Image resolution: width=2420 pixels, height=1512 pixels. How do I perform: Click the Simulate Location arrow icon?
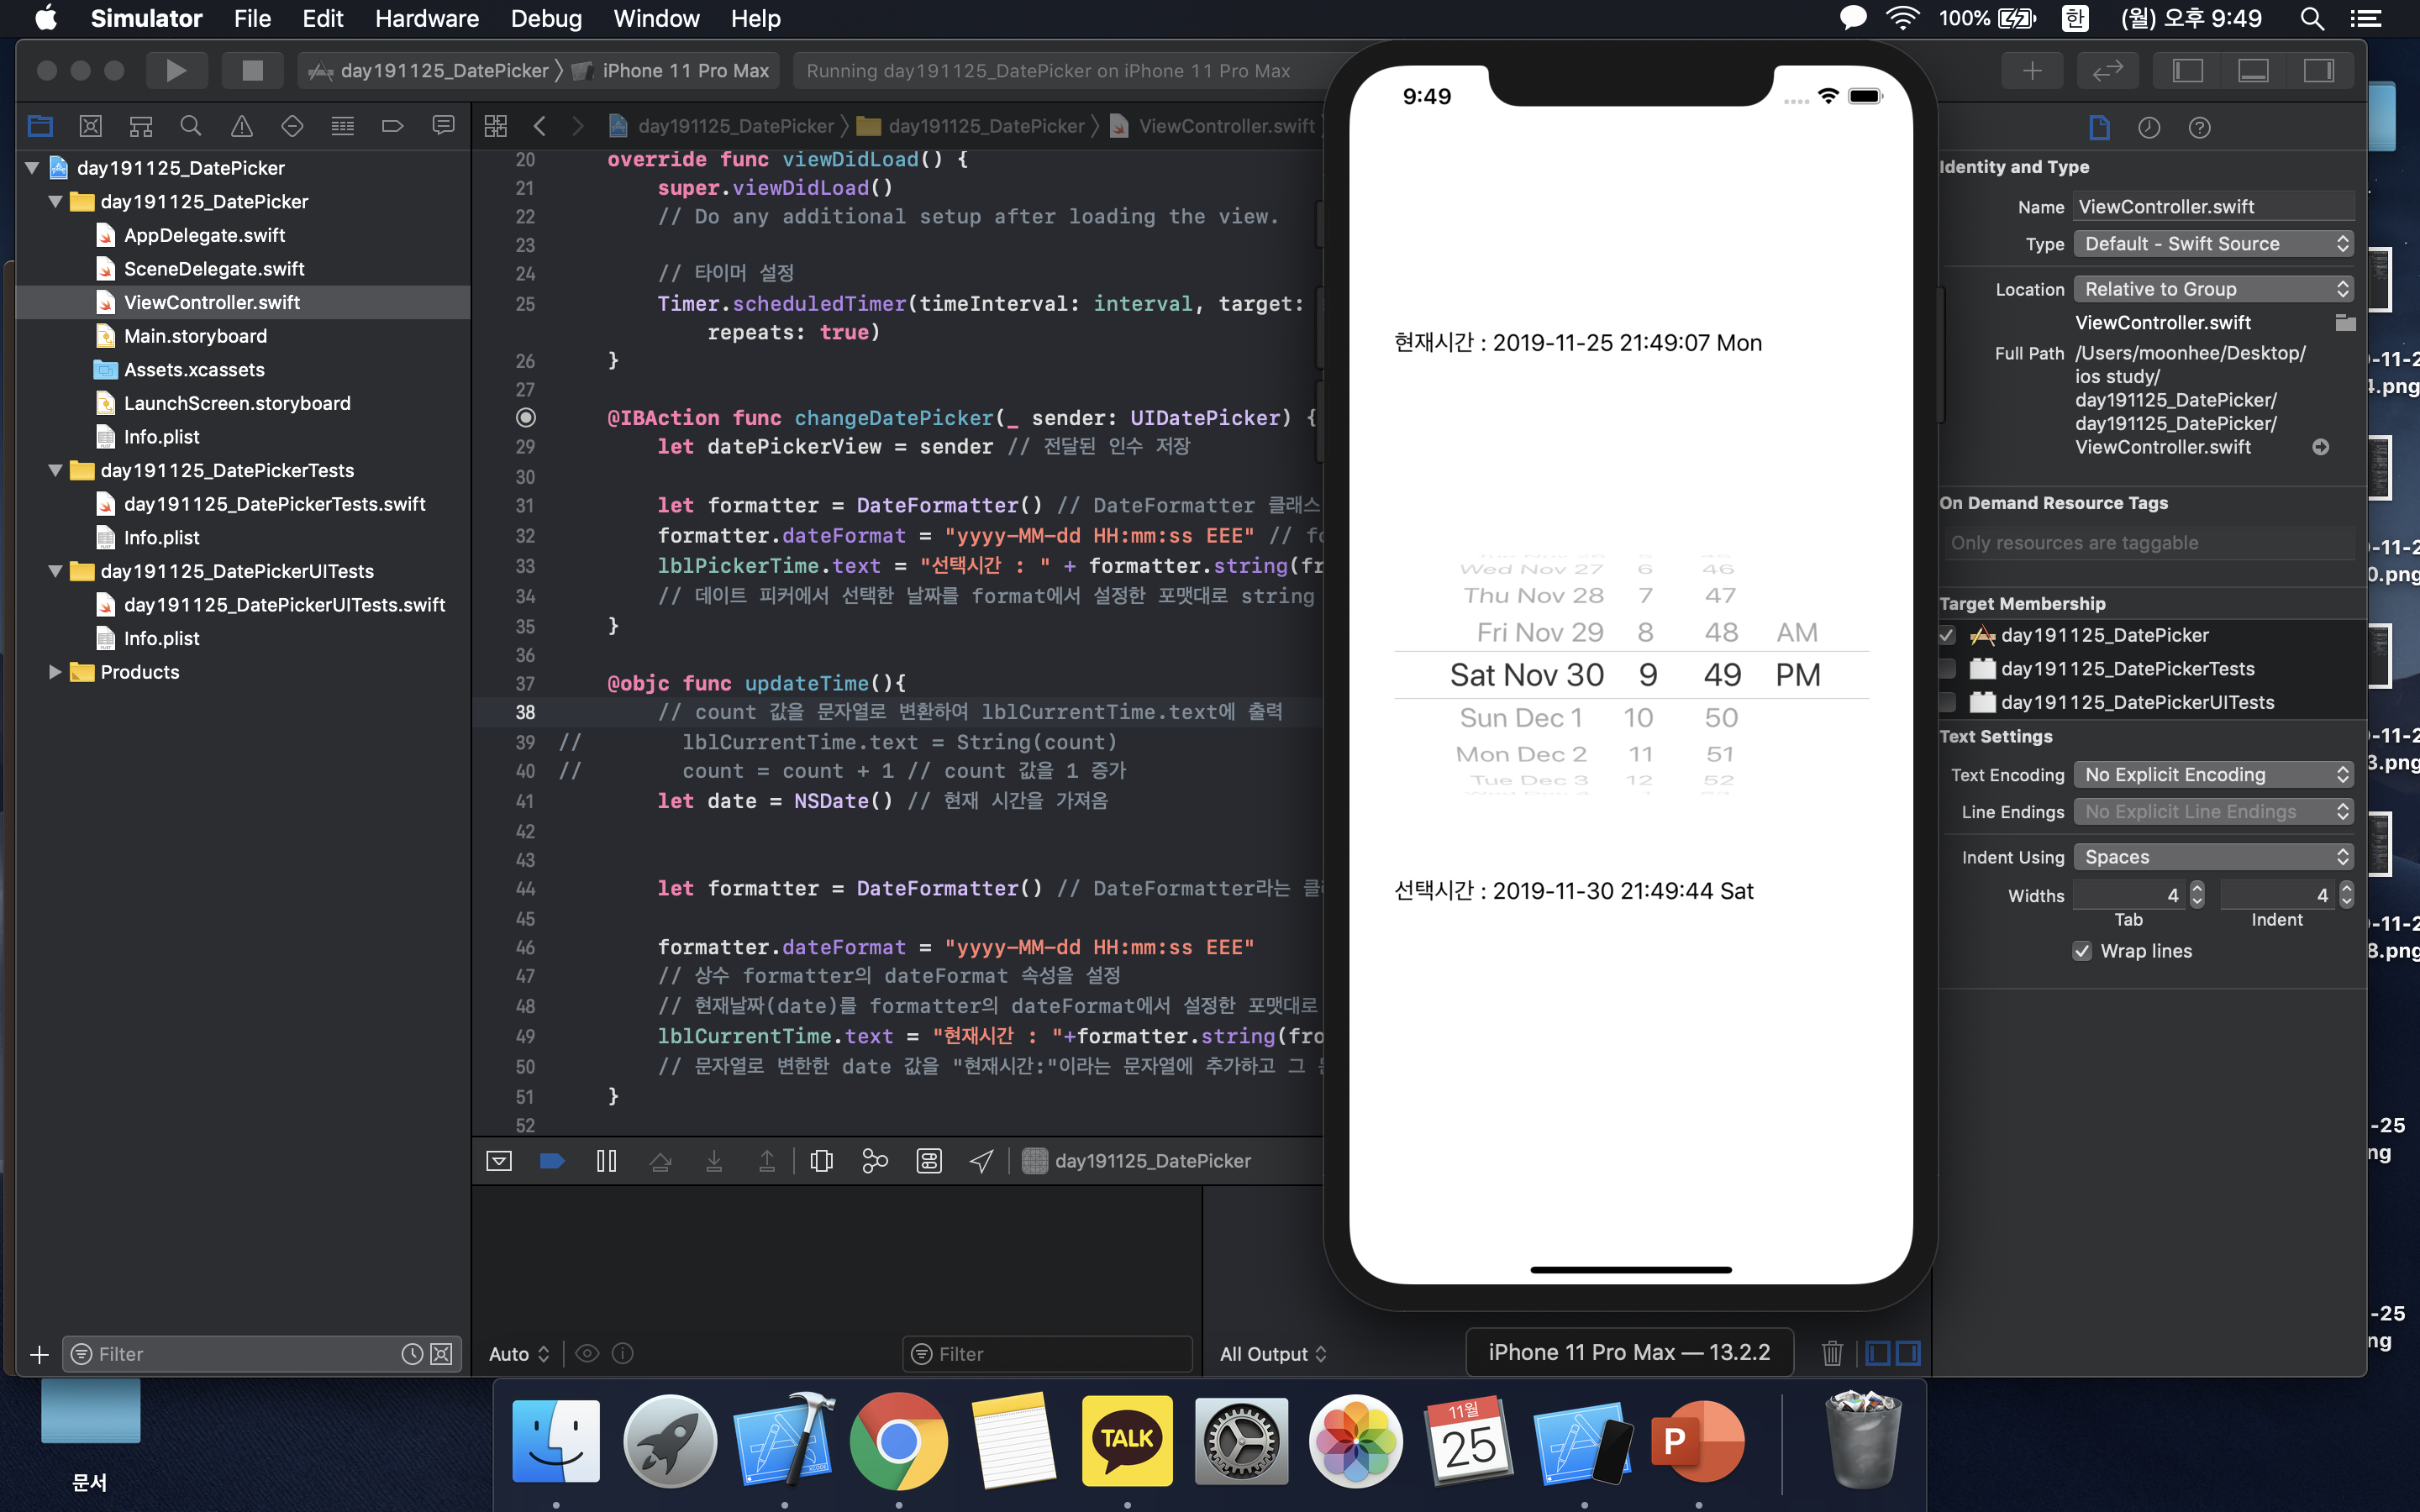(x=981, y=1160)
